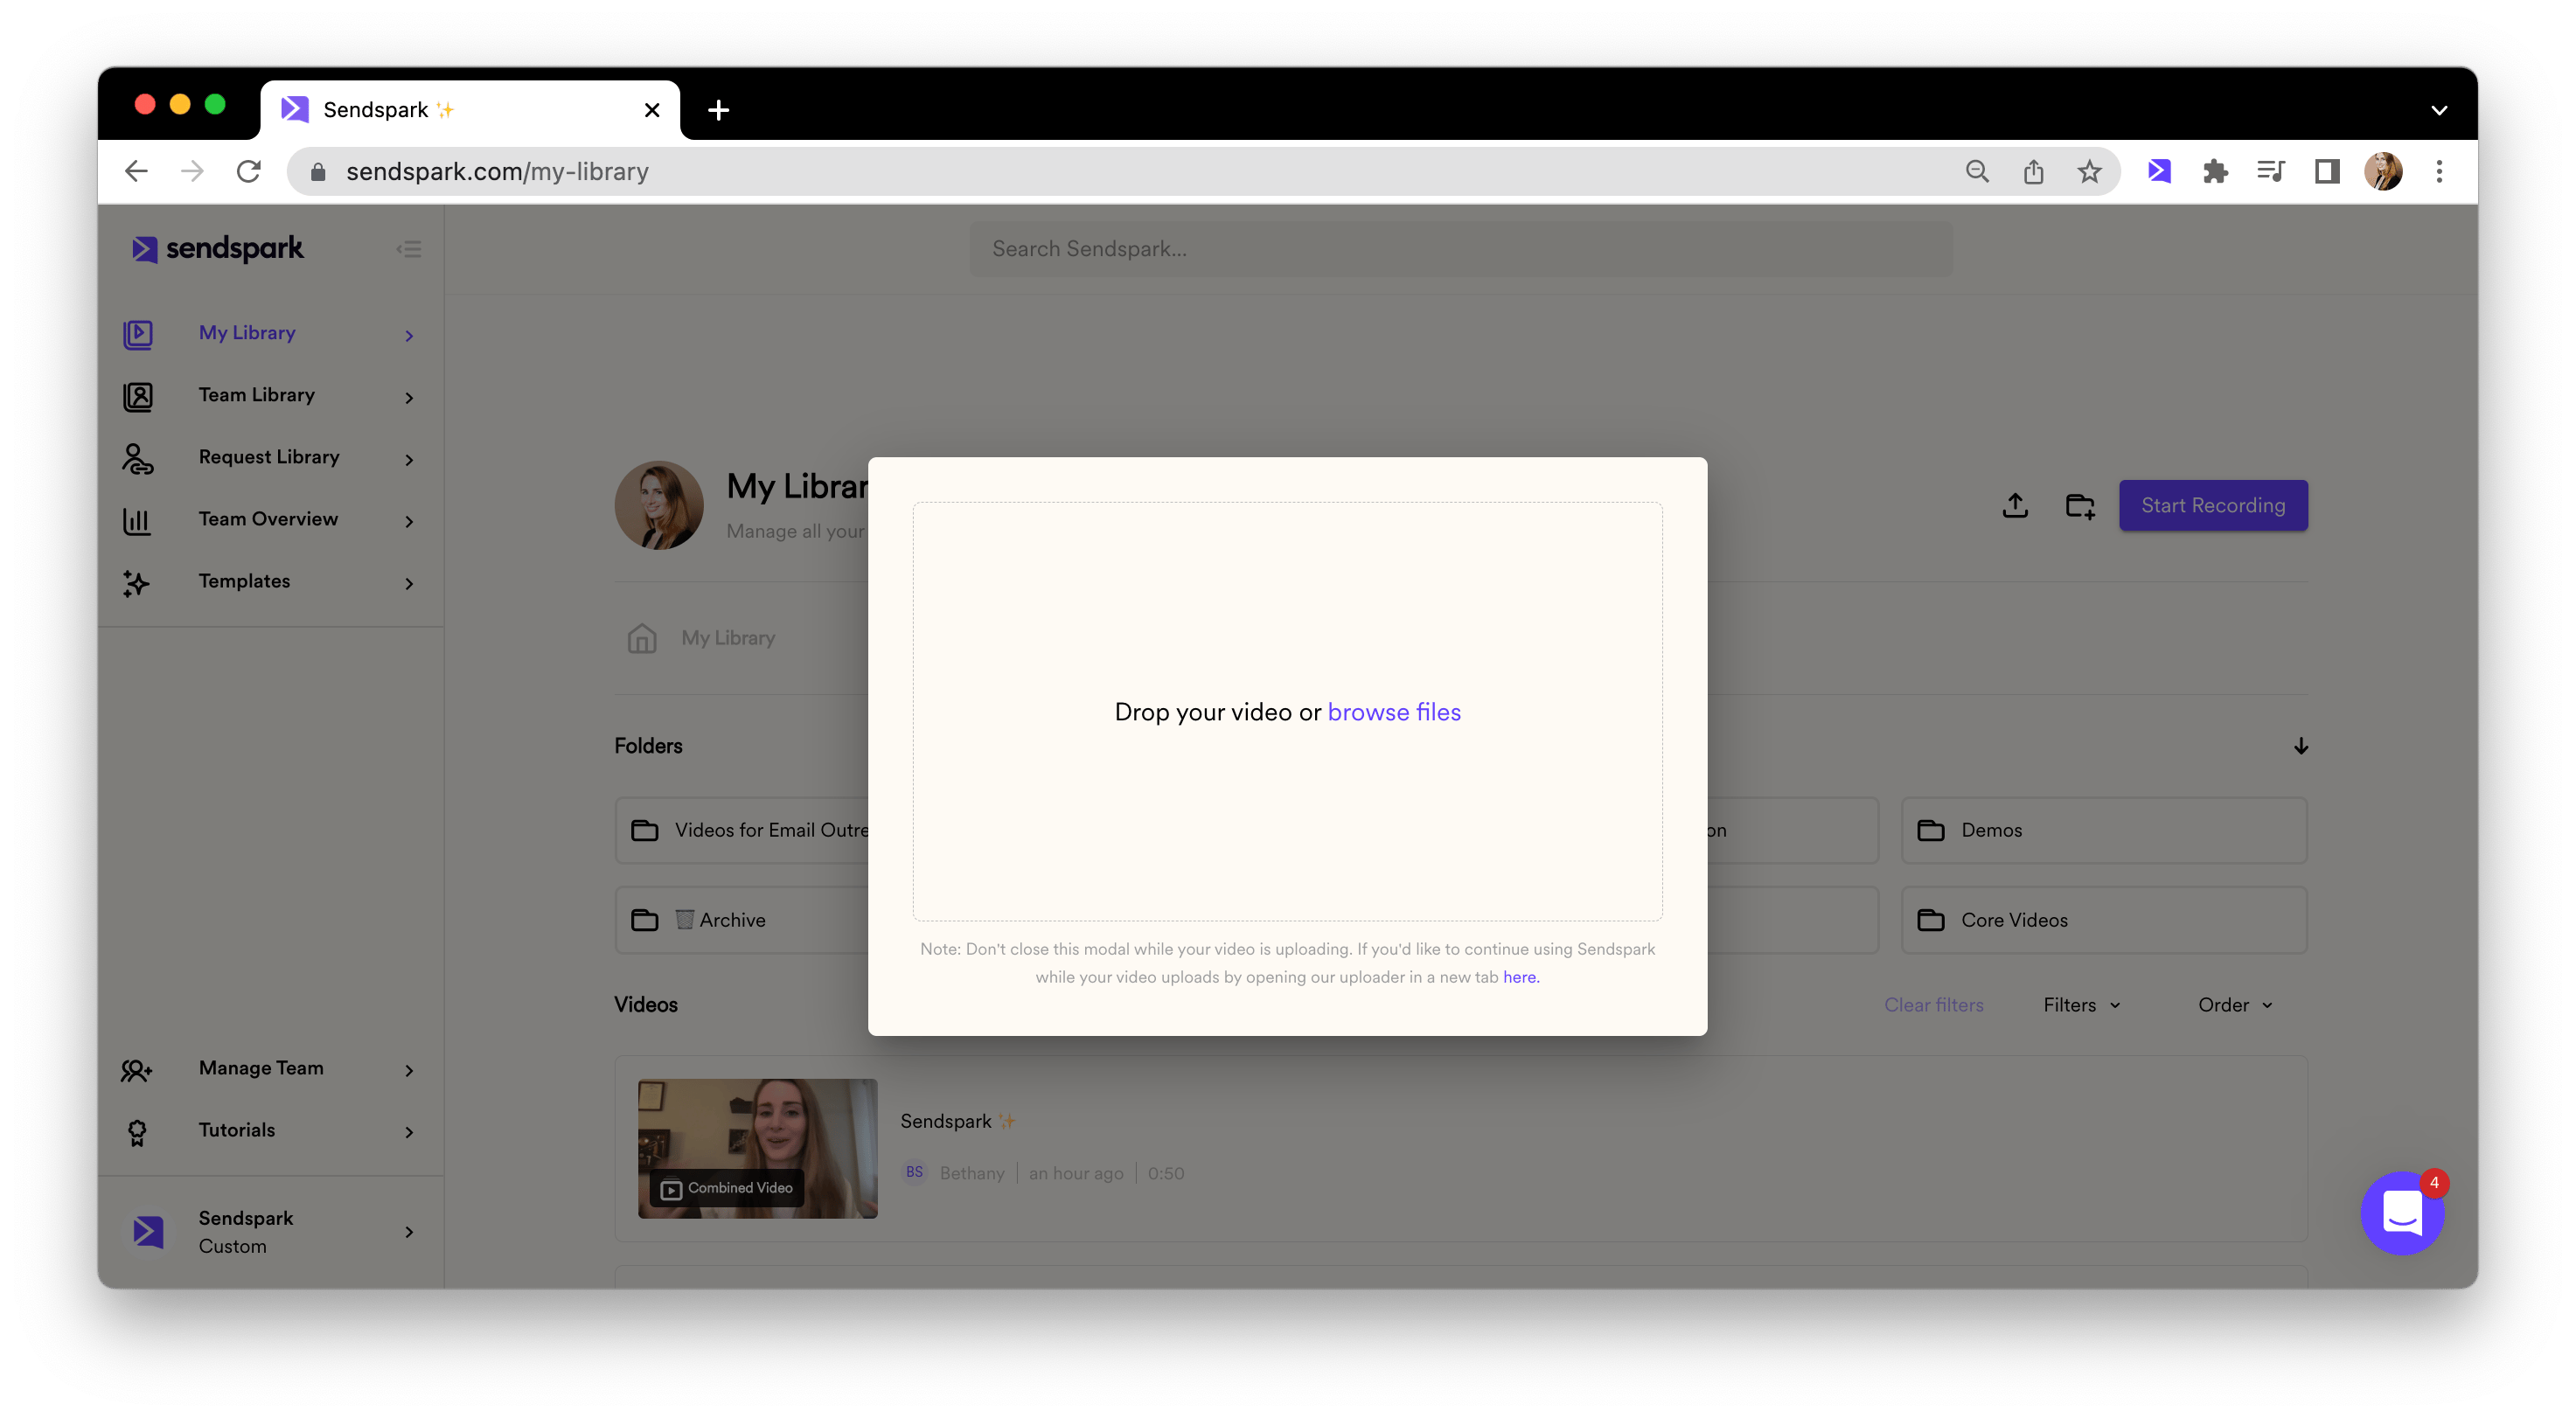
Task: Click the zoom magnifier icon in address bar
Action: (1977, 172)
